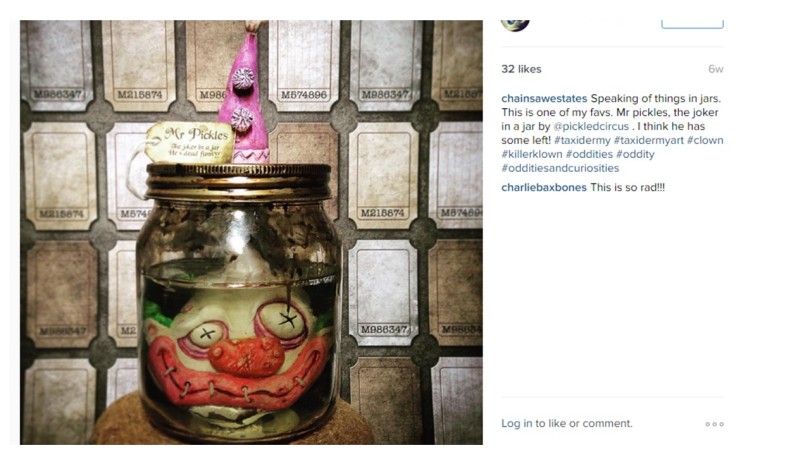This screenshot has height=455, width=810.
Task: Open the #clown hashtag
Action: pos(705,140)
